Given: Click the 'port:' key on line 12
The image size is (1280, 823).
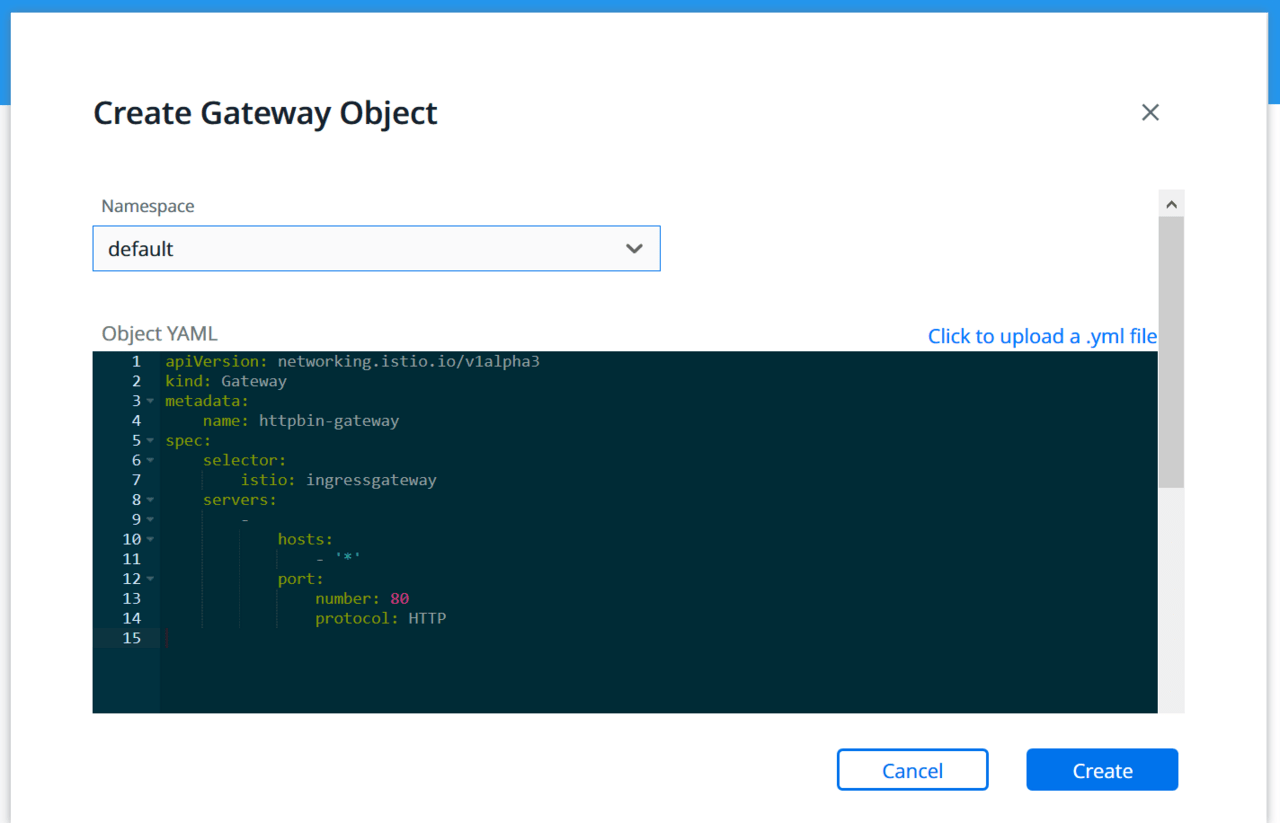Looking at the screenshot, I should [300, 579].
